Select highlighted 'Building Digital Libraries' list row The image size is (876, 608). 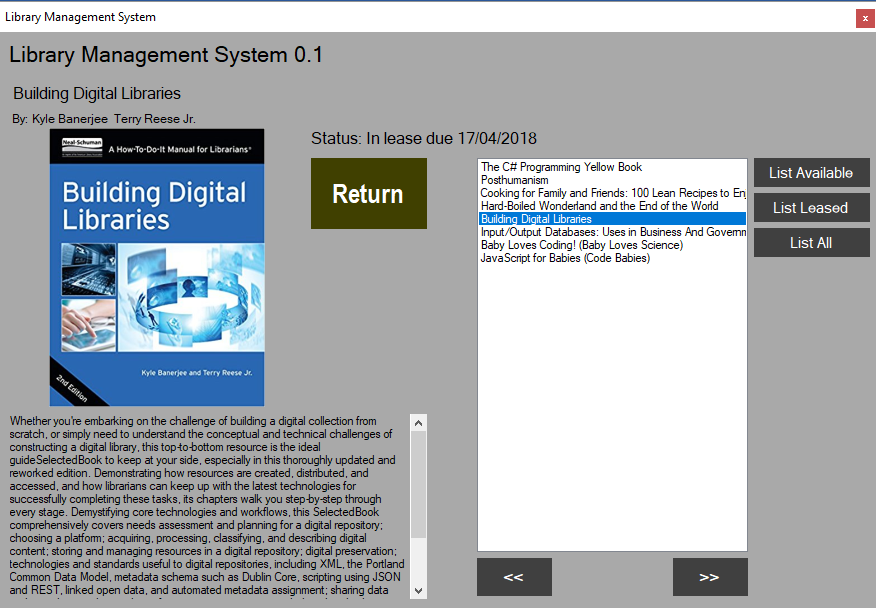pos(612,219)
